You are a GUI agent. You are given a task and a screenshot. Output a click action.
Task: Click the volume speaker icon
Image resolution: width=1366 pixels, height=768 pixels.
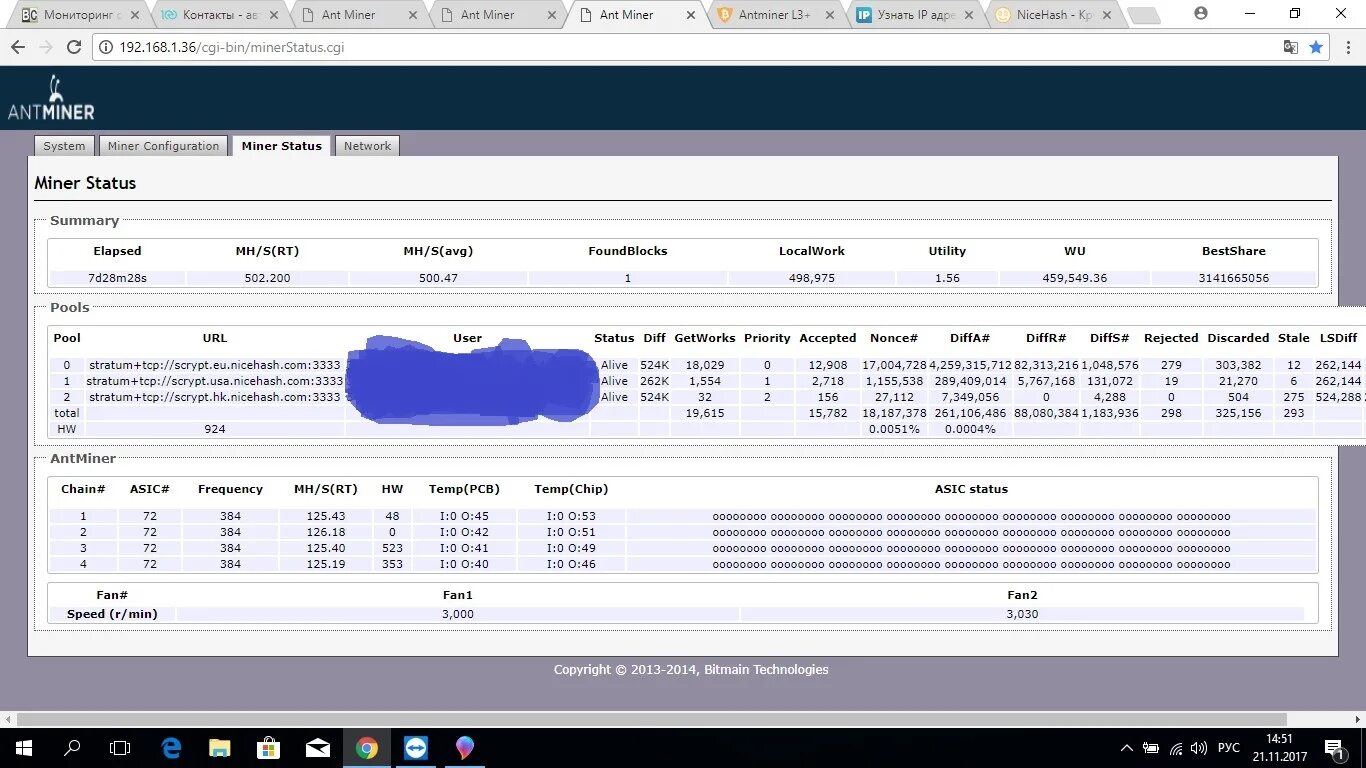click(x=1200, y=748)
